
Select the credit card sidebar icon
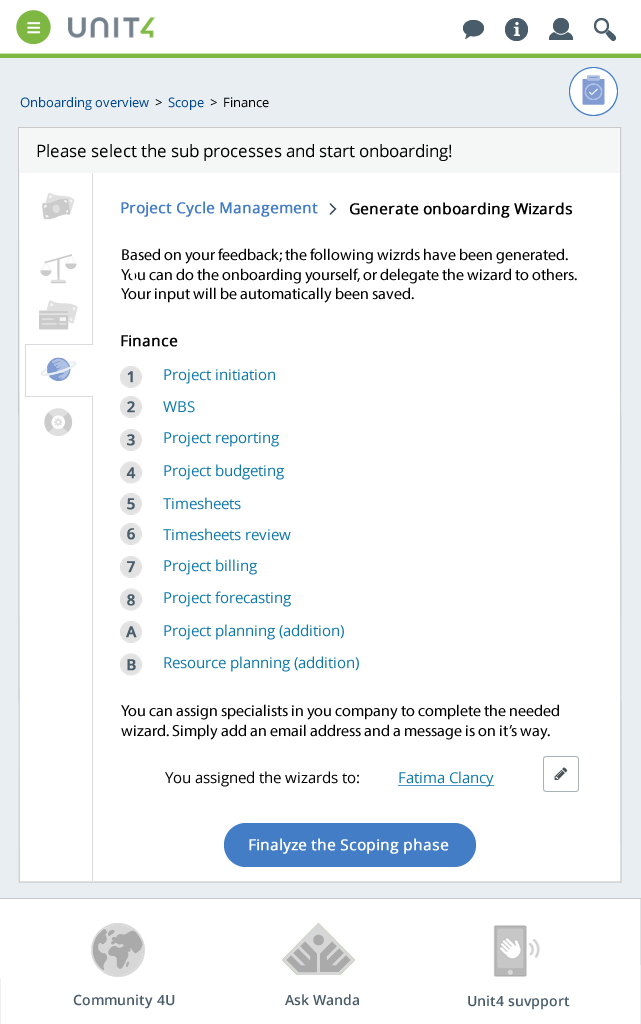click(x=58, y=315)
